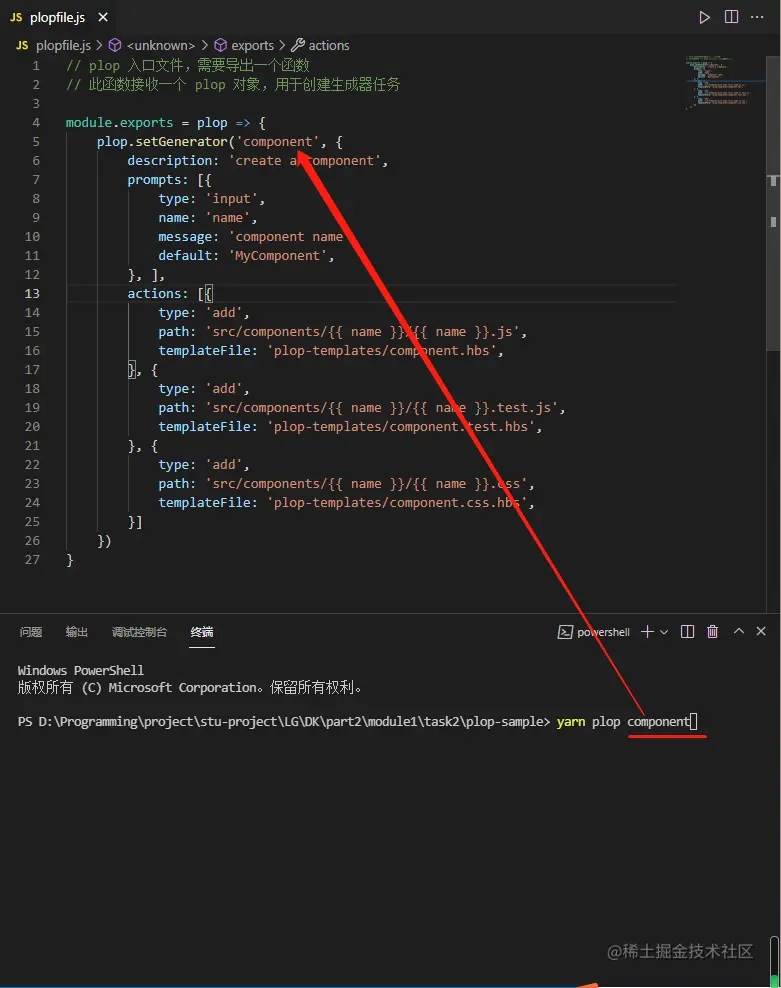The width and height of the screenshot is (781, 988).
Task: Select the powershell terminal label
Action: (x=603, y=632)
